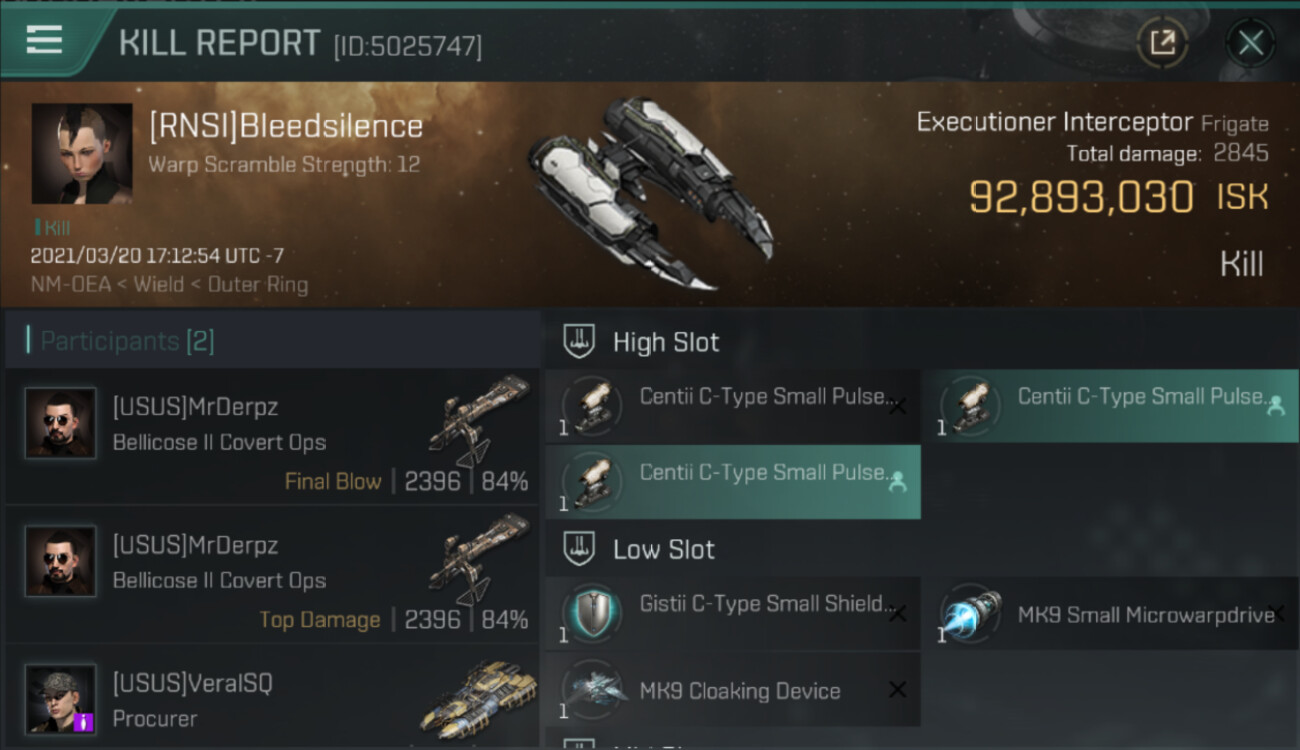Select the Executioner Interceptor ship image
Screen dimensions: 1300x750
[650, 190]
